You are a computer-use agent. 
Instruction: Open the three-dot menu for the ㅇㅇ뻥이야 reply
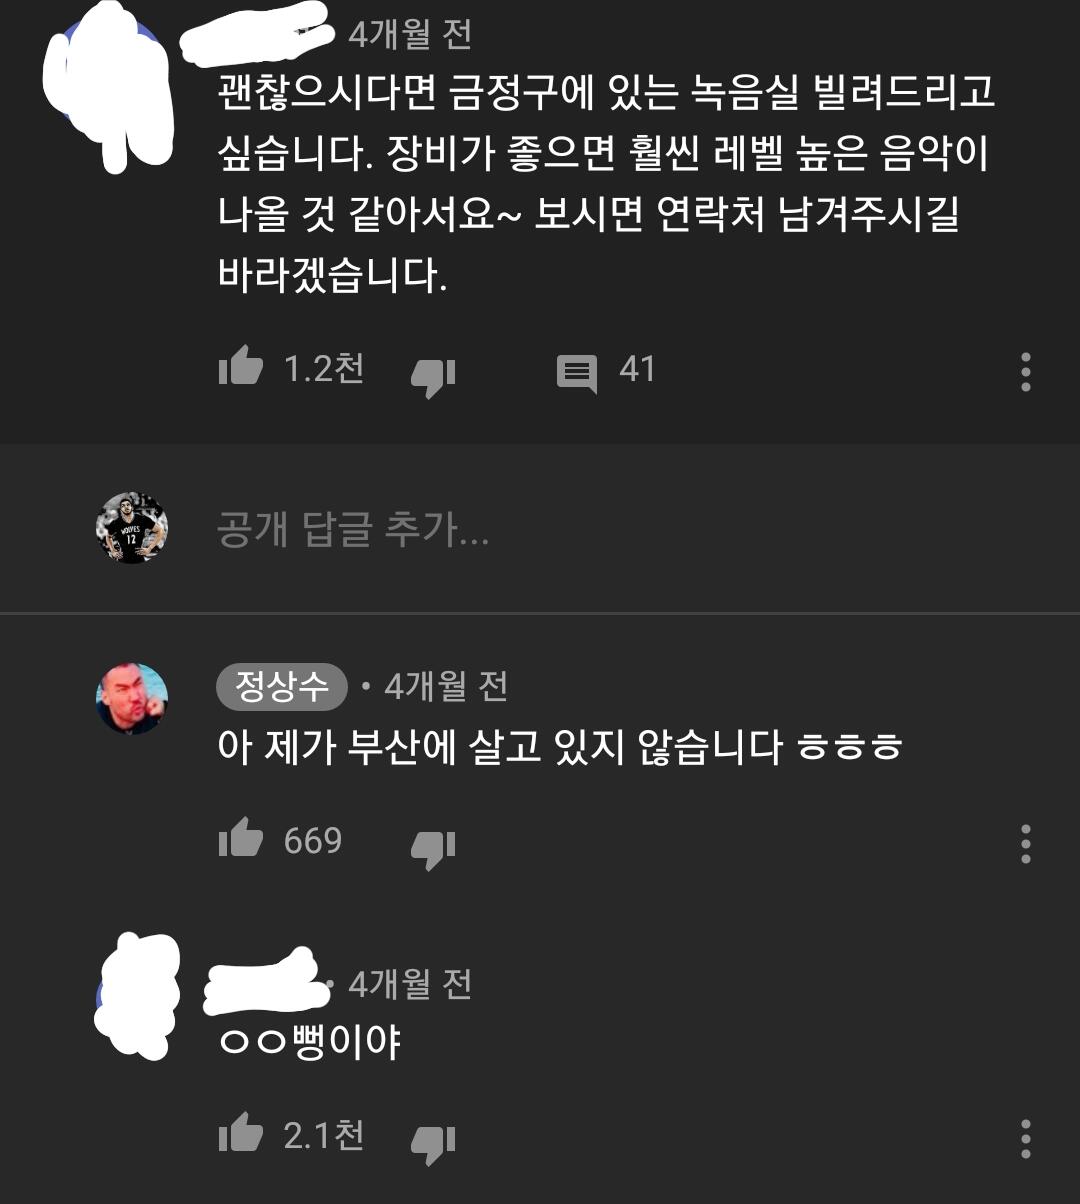1025,1139
